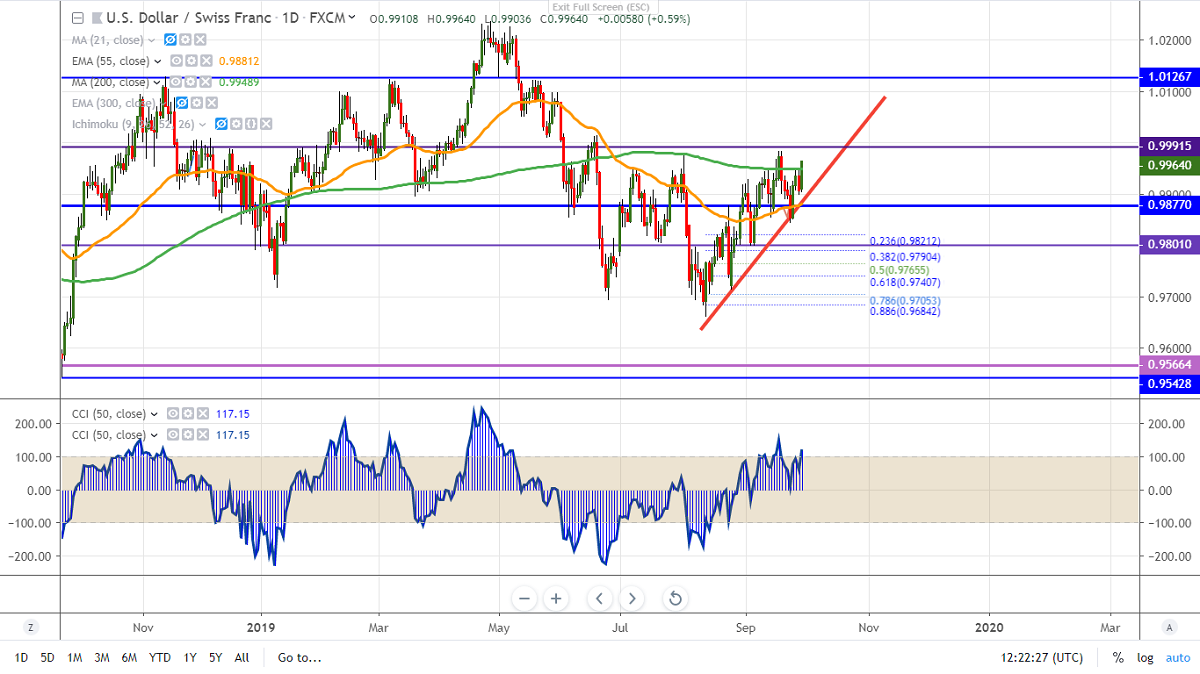1200x674 pixels.
Task: Select the YTD date range
Action: (x=160, y=658)
